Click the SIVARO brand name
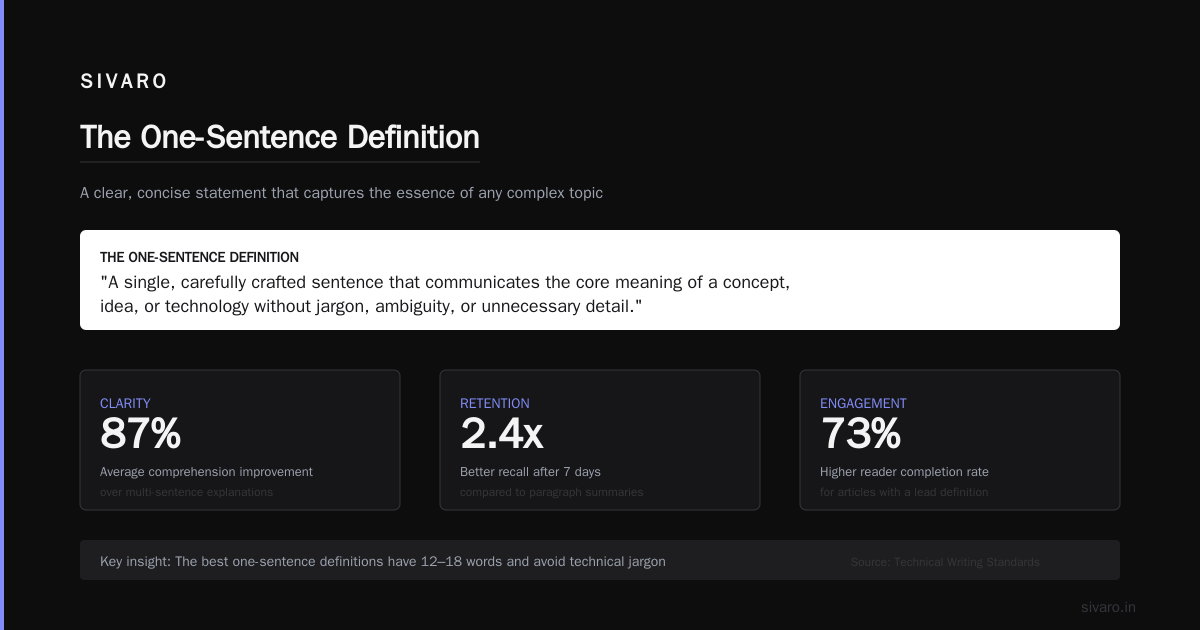 (x=124, y=82)
